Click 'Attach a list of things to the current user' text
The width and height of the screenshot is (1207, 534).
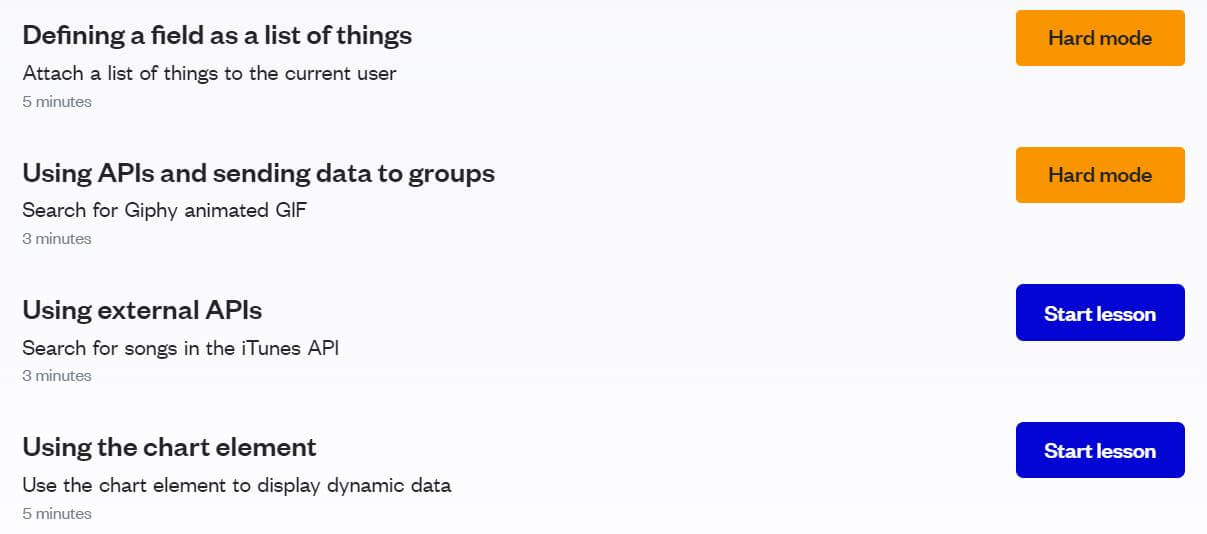209,73
